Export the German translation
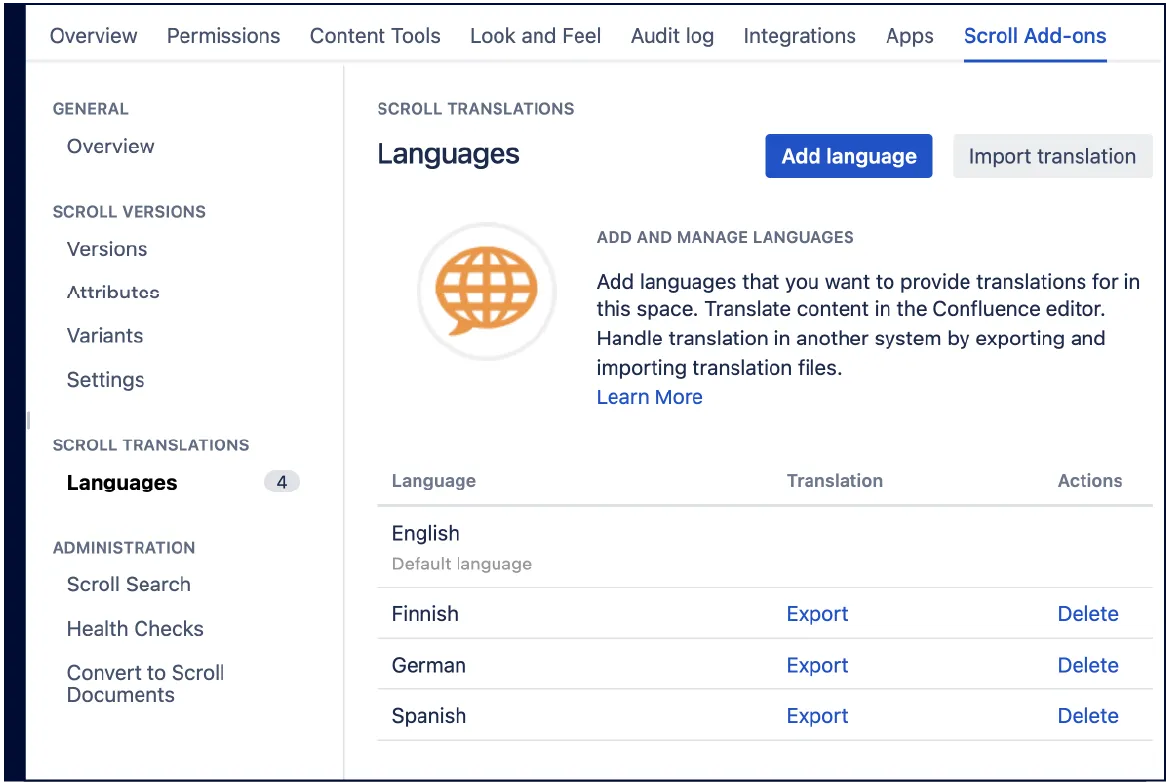This screenshot has width=1170, height=784. pos(817,665)
